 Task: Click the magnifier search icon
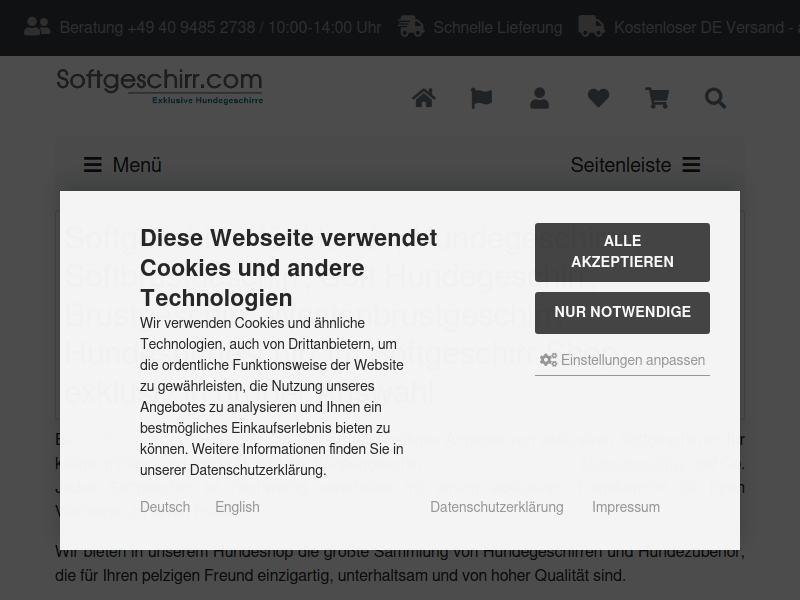tap(715, 98)
